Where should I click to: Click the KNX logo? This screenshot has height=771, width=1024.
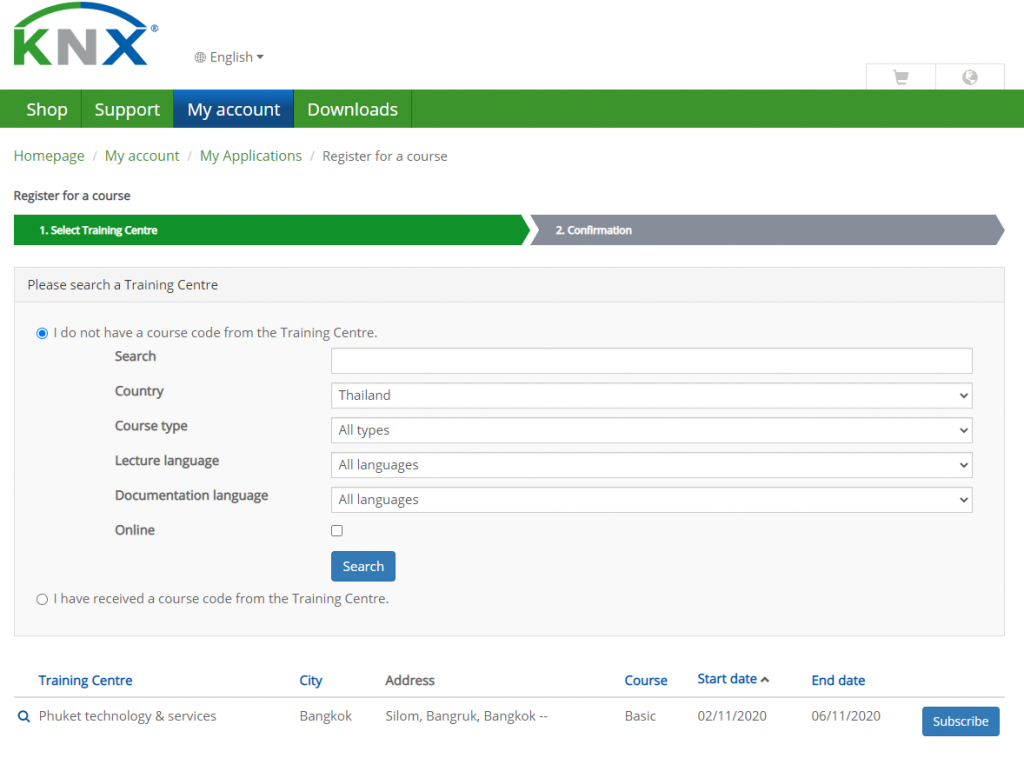[86, 34]
